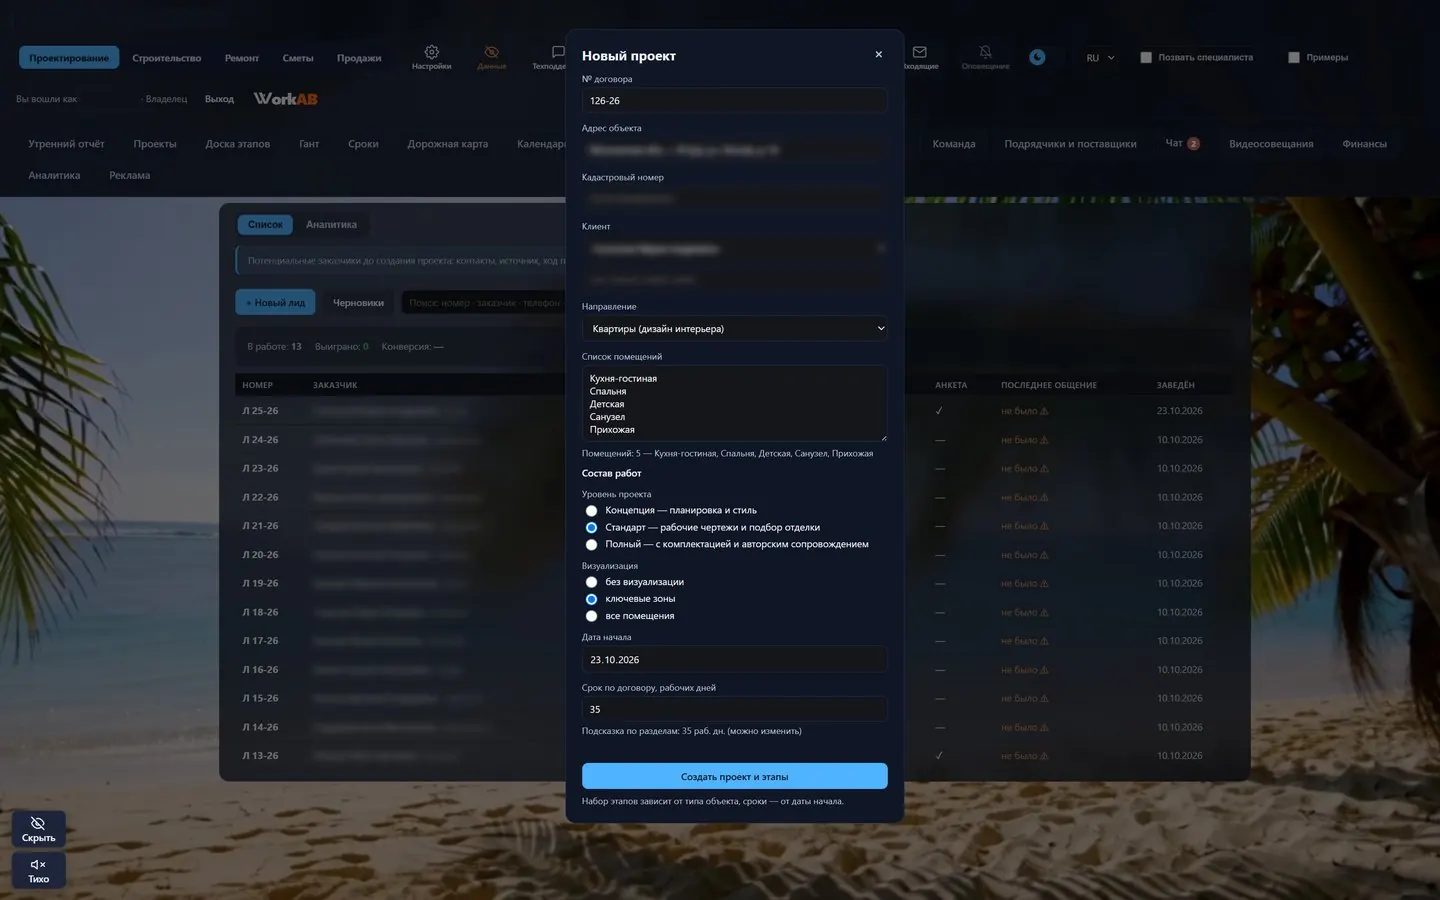The image size is (1440, 900).
Task: Select Стандарт — рабочие чертежи project level
Action: click(592, 528)
